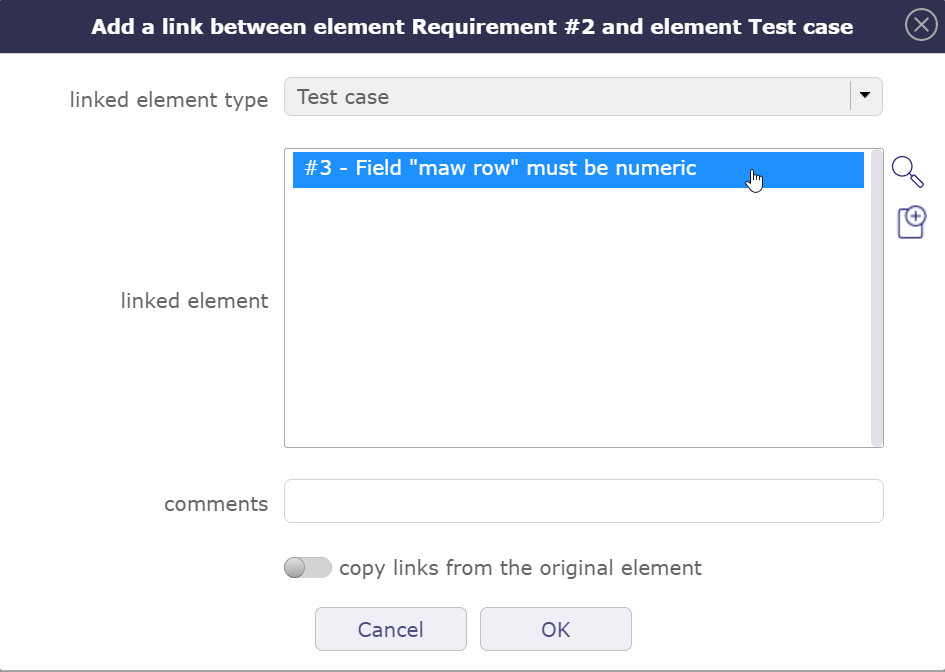Viewport: 945px width, 672px height.
Task: Click the create element icon below the magnifier
Action: coord(910,221)
